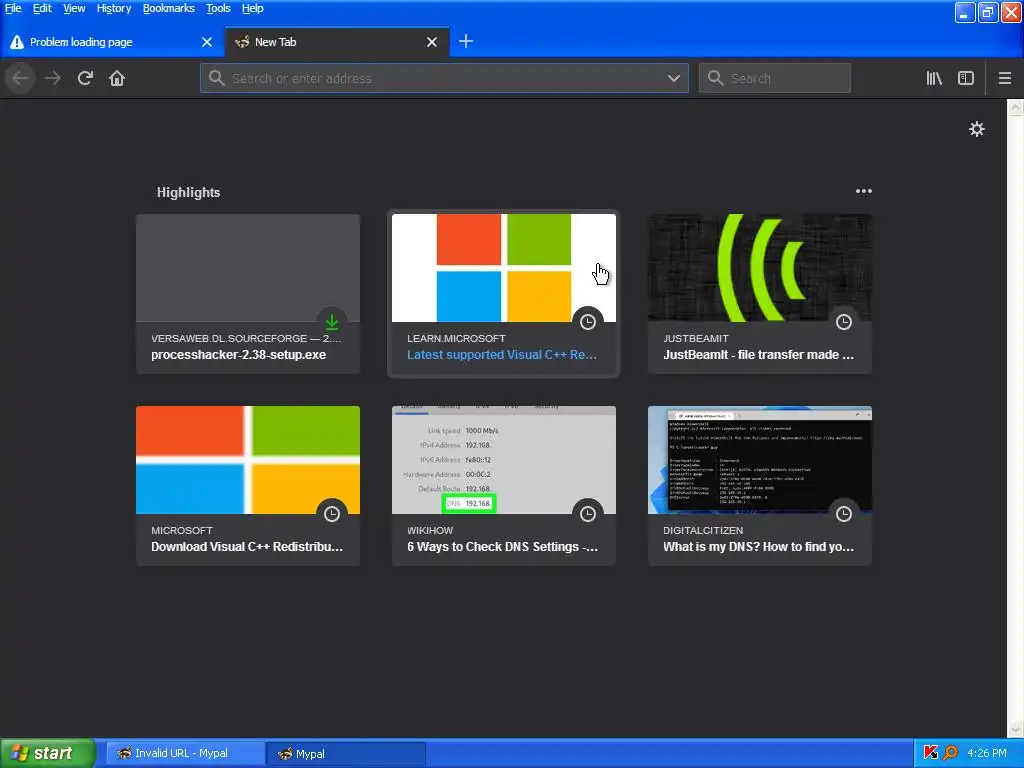Click history clock icon on Microsoft Download card
The width and height of the screenshot is (1024, 768).
click(x=332, y=513)
